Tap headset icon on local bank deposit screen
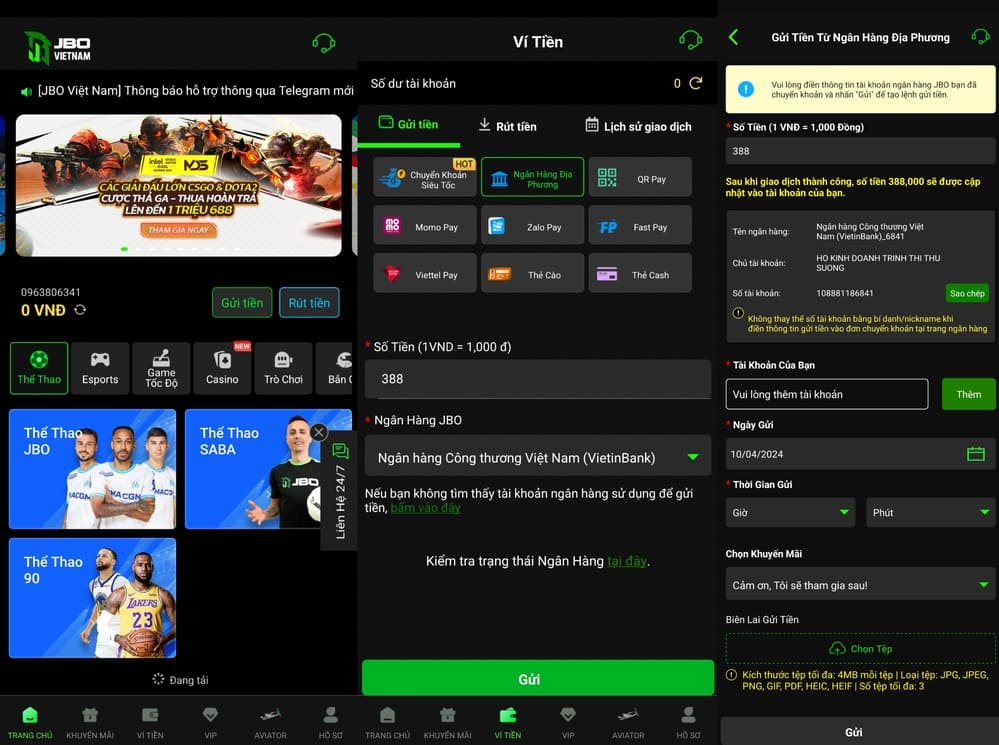 pos(980,36)
